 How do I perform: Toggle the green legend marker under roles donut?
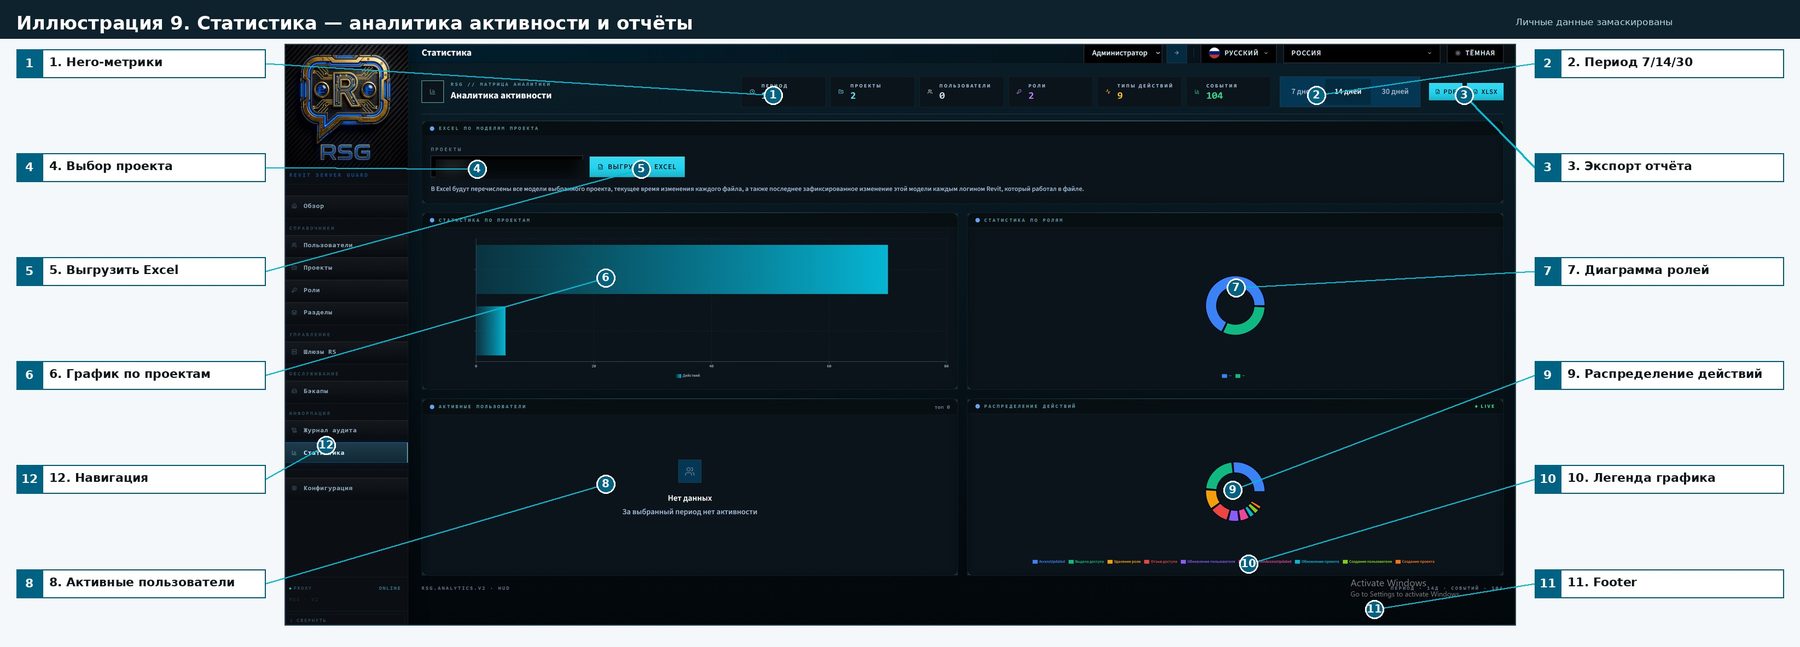pyautogui.click(x=1238, y=376)
